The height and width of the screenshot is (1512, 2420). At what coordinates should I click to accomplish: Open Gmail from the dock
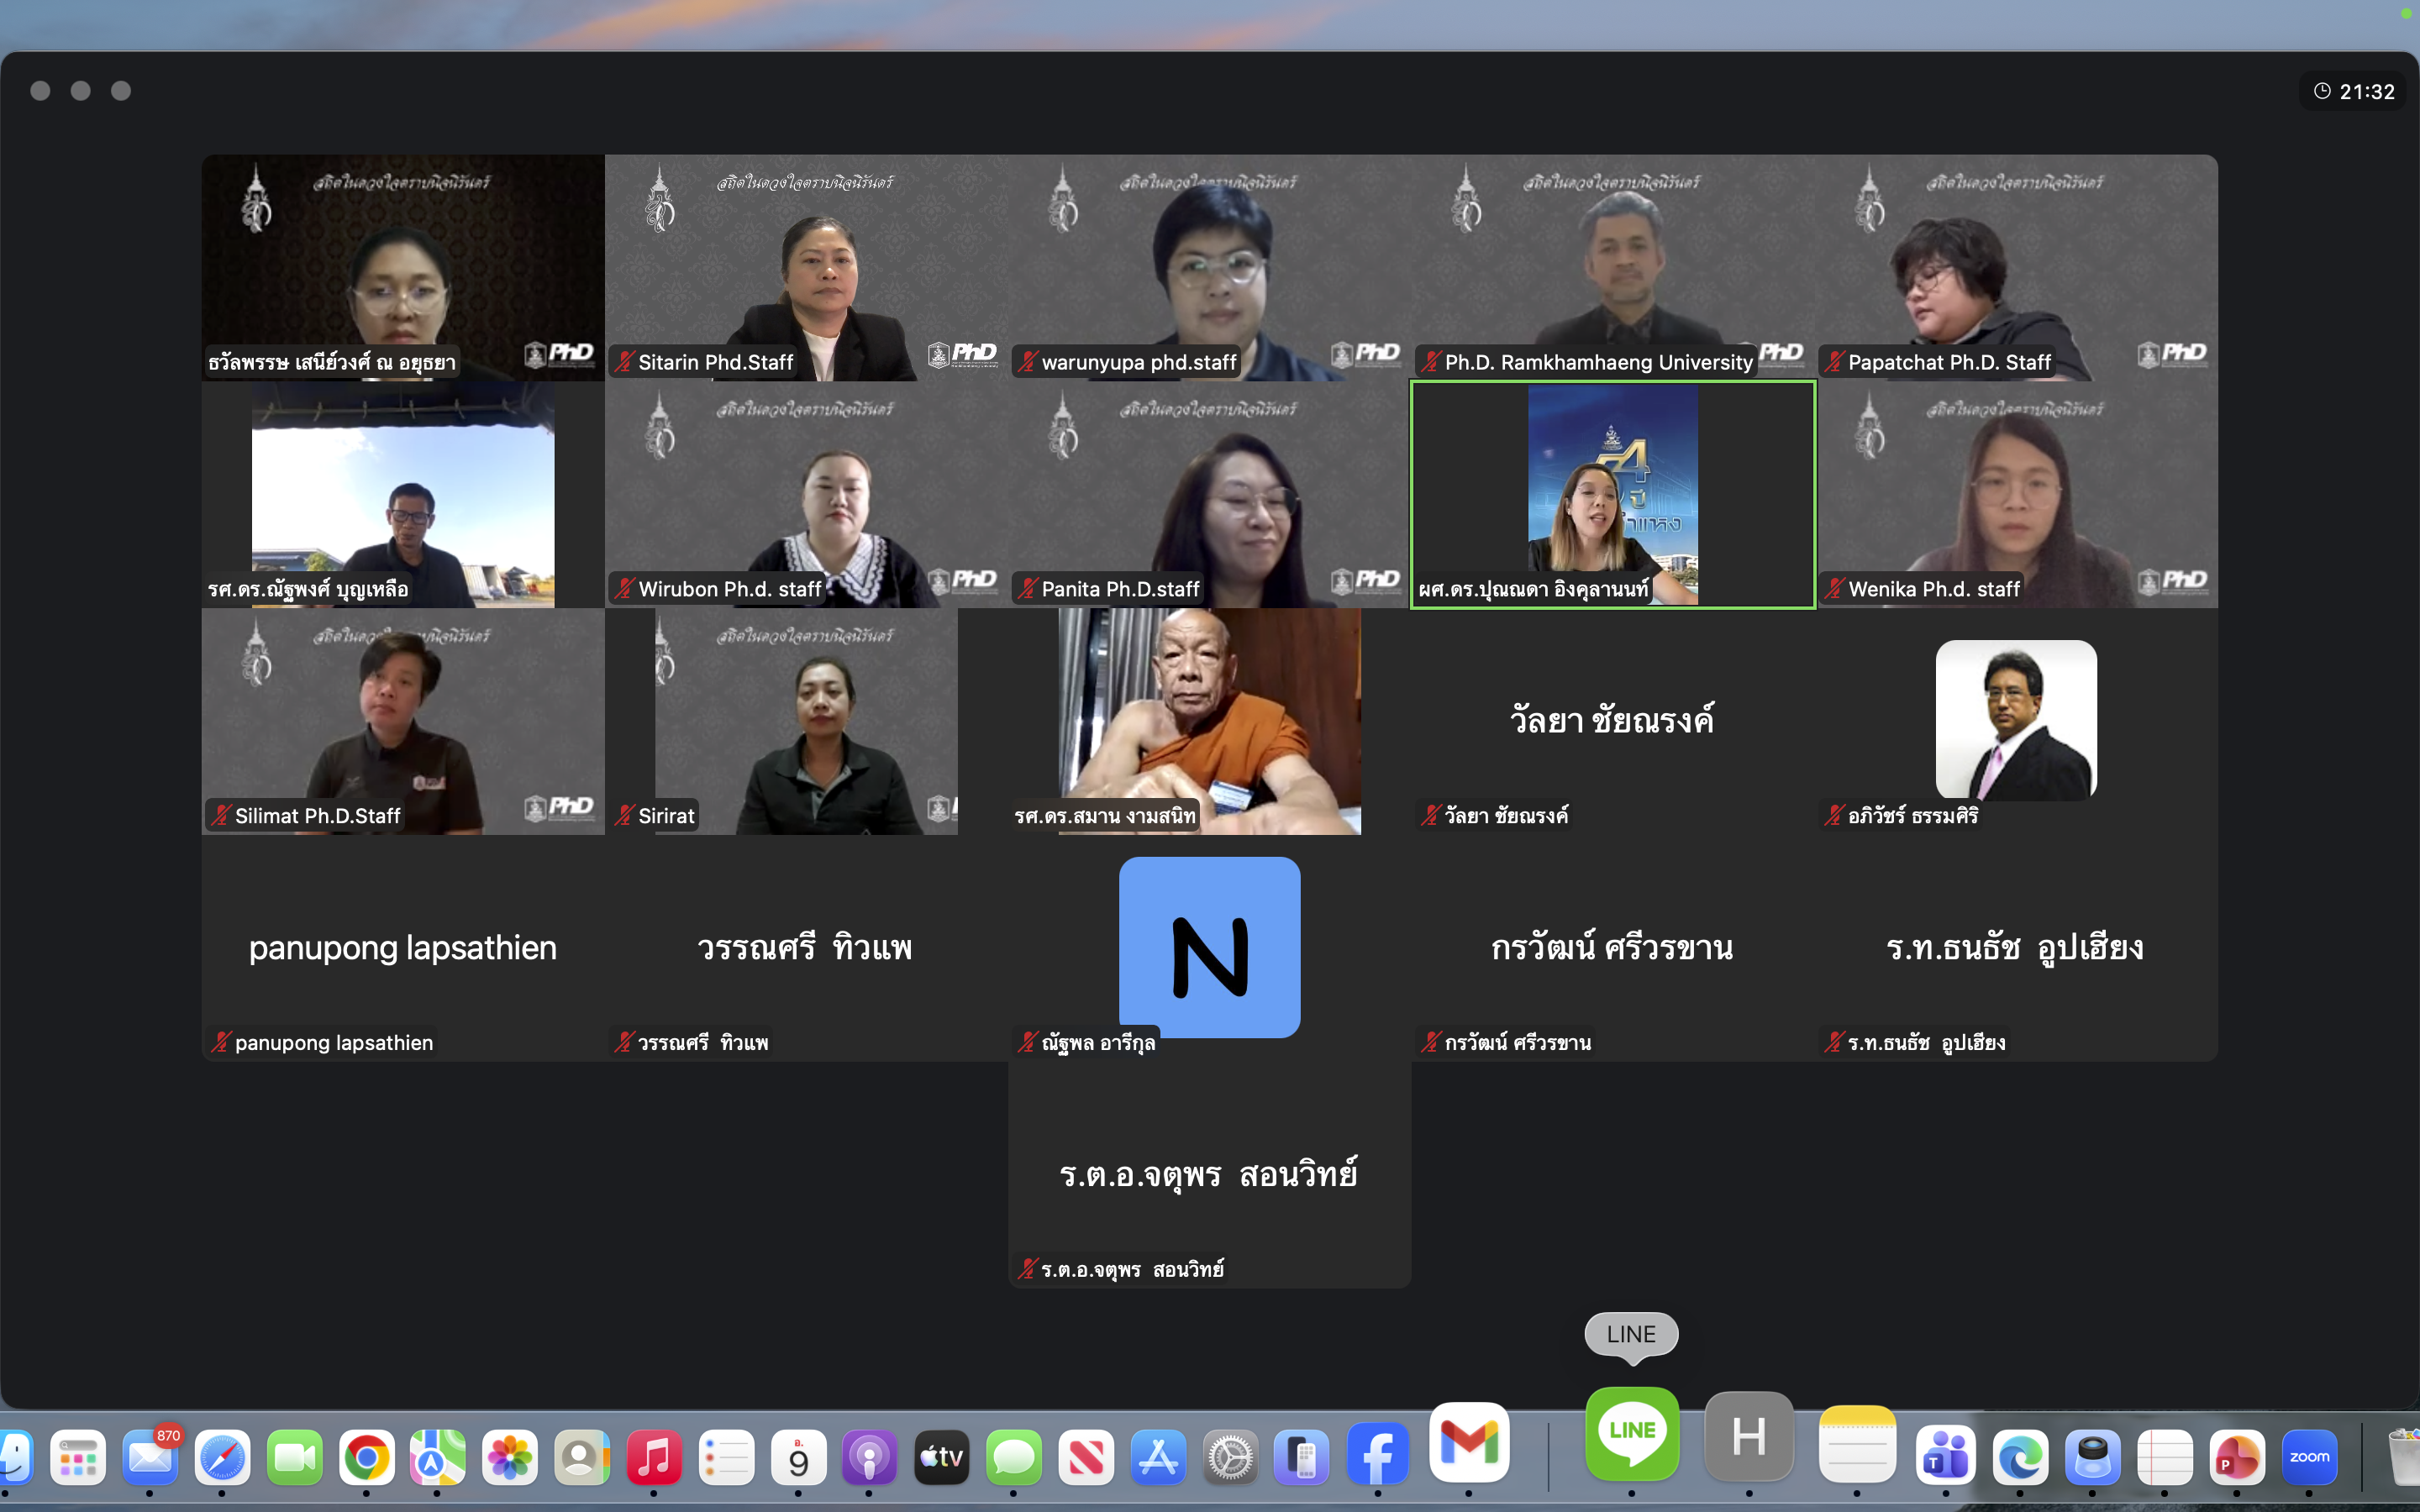coord(1468,1443)
